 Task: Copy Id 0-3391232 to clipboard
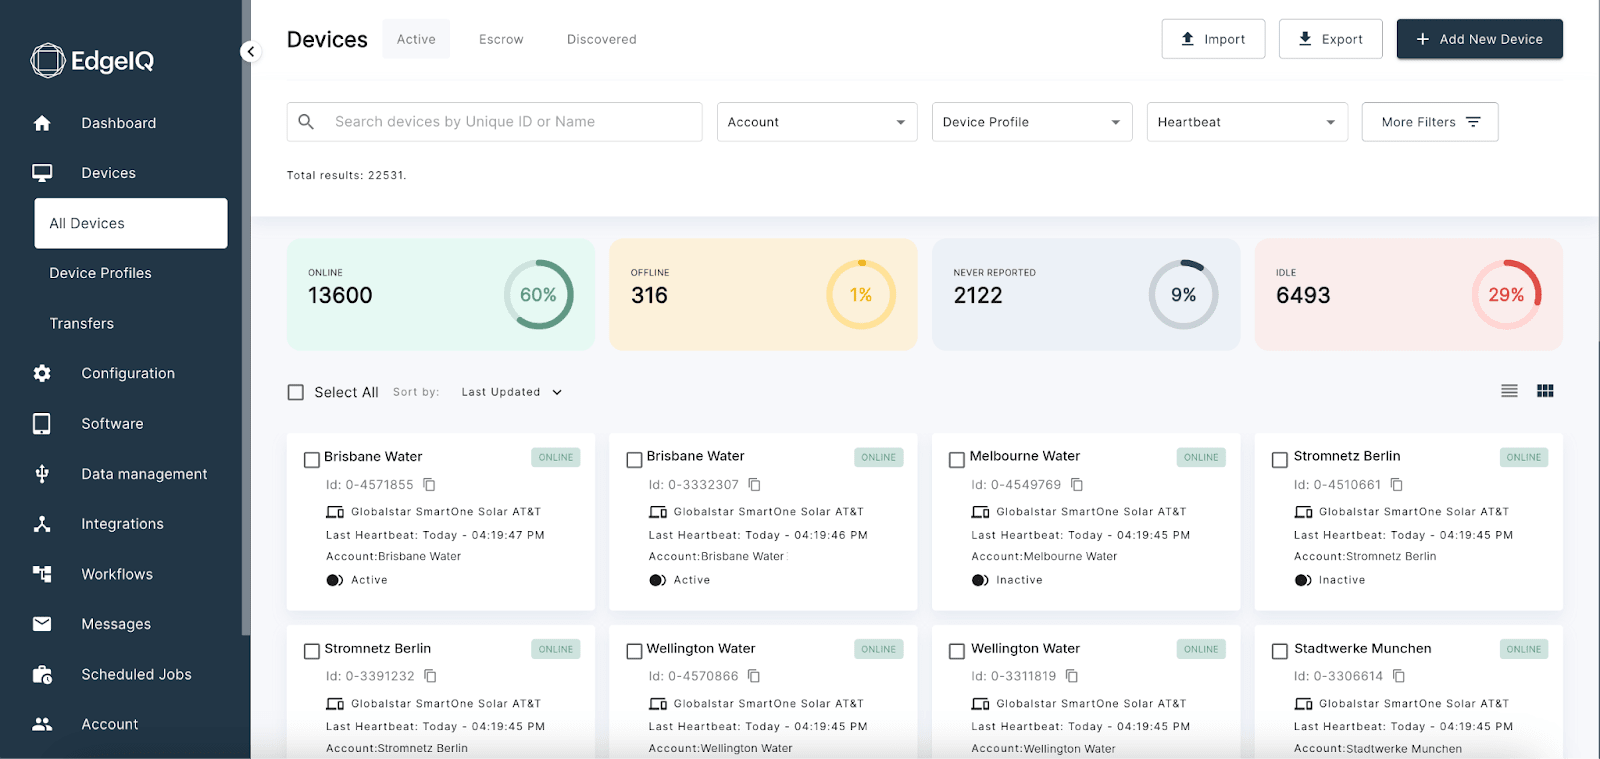pyautogui.click(x=430, y=676)
